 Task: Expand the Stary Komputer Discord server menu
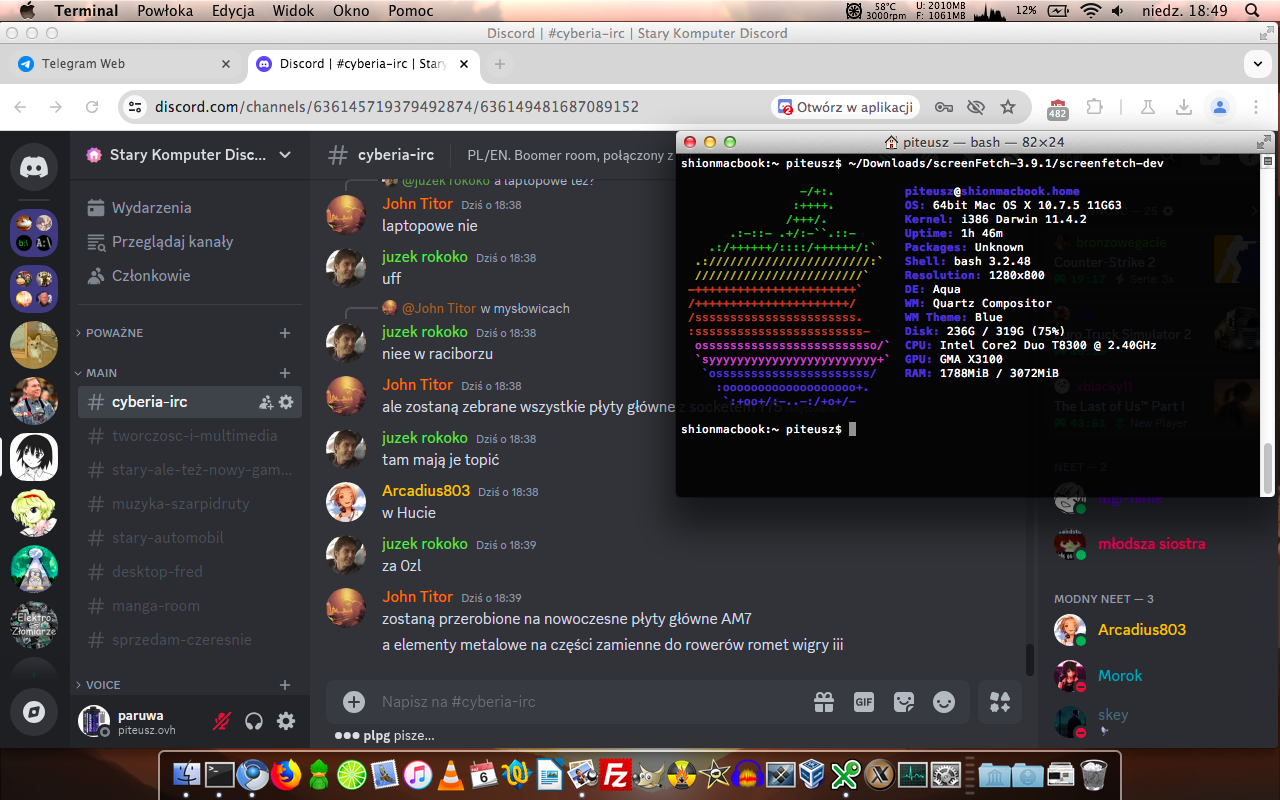[285, 155]
